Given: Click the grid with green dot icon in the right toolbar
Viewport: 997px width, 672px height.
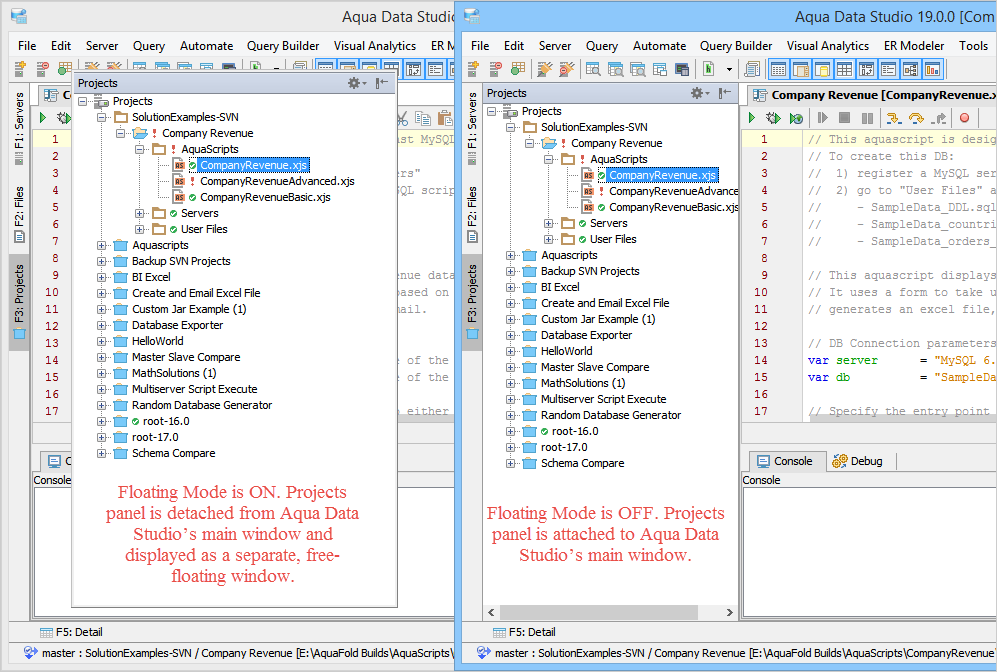Looking at the screenshot, I should tap(518, 69).
